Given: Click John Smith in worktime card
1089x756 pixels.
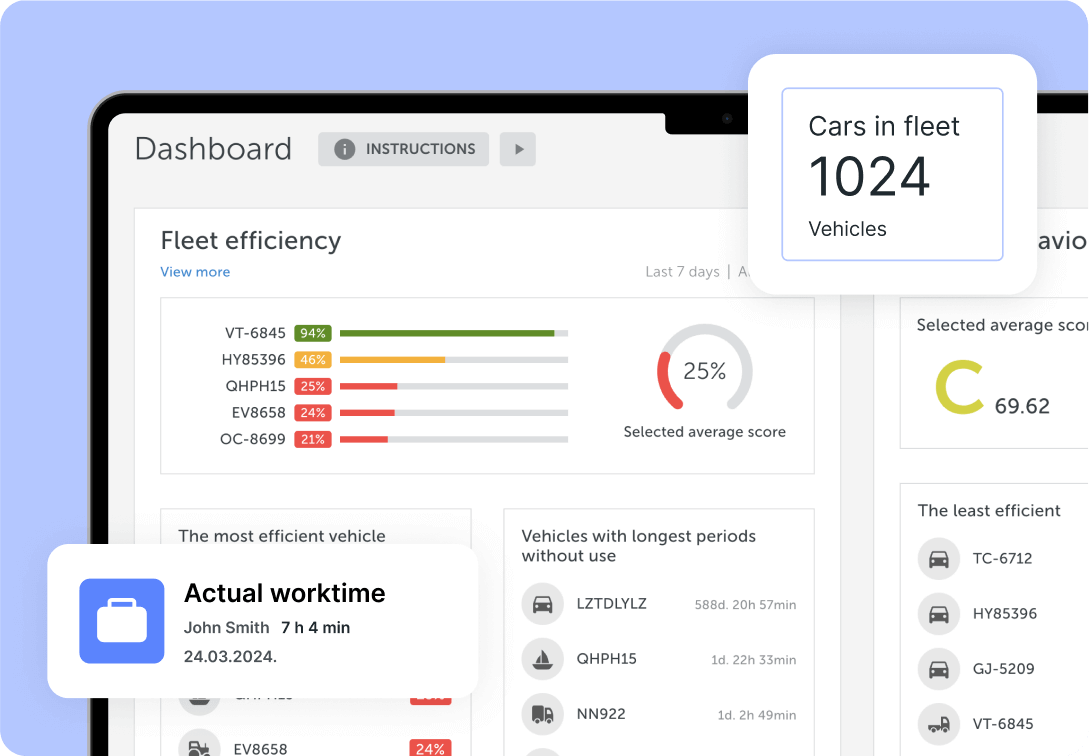Looking at the screenshot, I should (226, 628).
